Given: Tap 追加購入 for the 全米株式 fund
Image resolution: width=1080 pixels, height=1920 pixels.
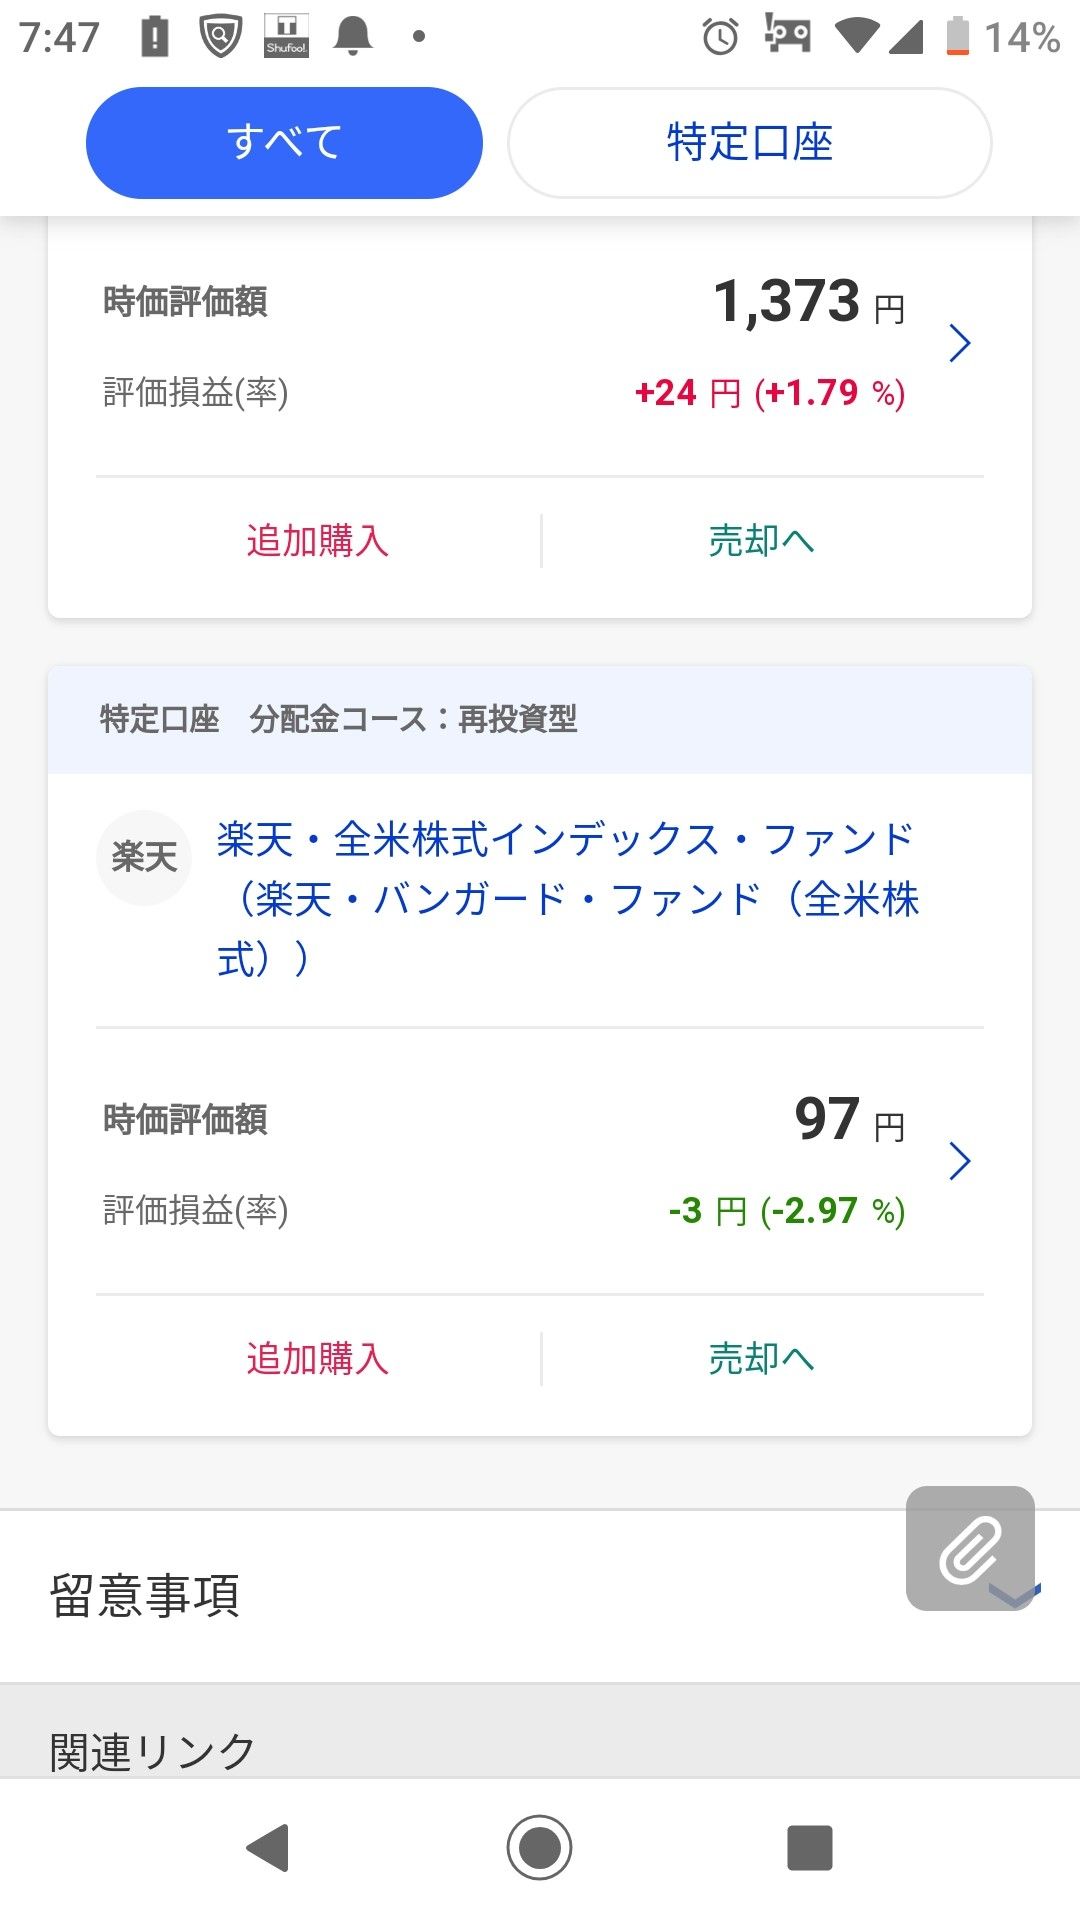Looking at the screenshot, I should (x=317, y=1359).
